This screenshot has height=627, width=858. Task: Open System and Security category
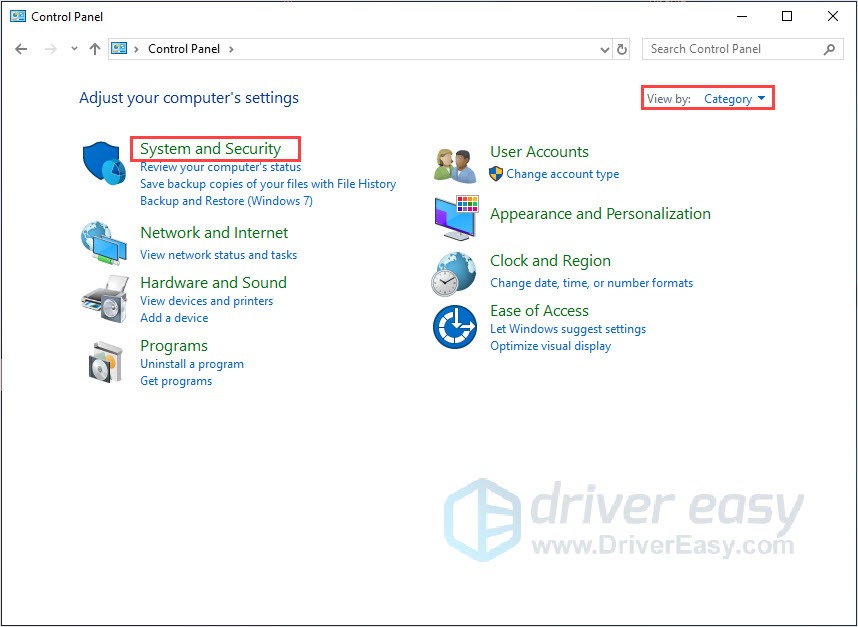211,149
